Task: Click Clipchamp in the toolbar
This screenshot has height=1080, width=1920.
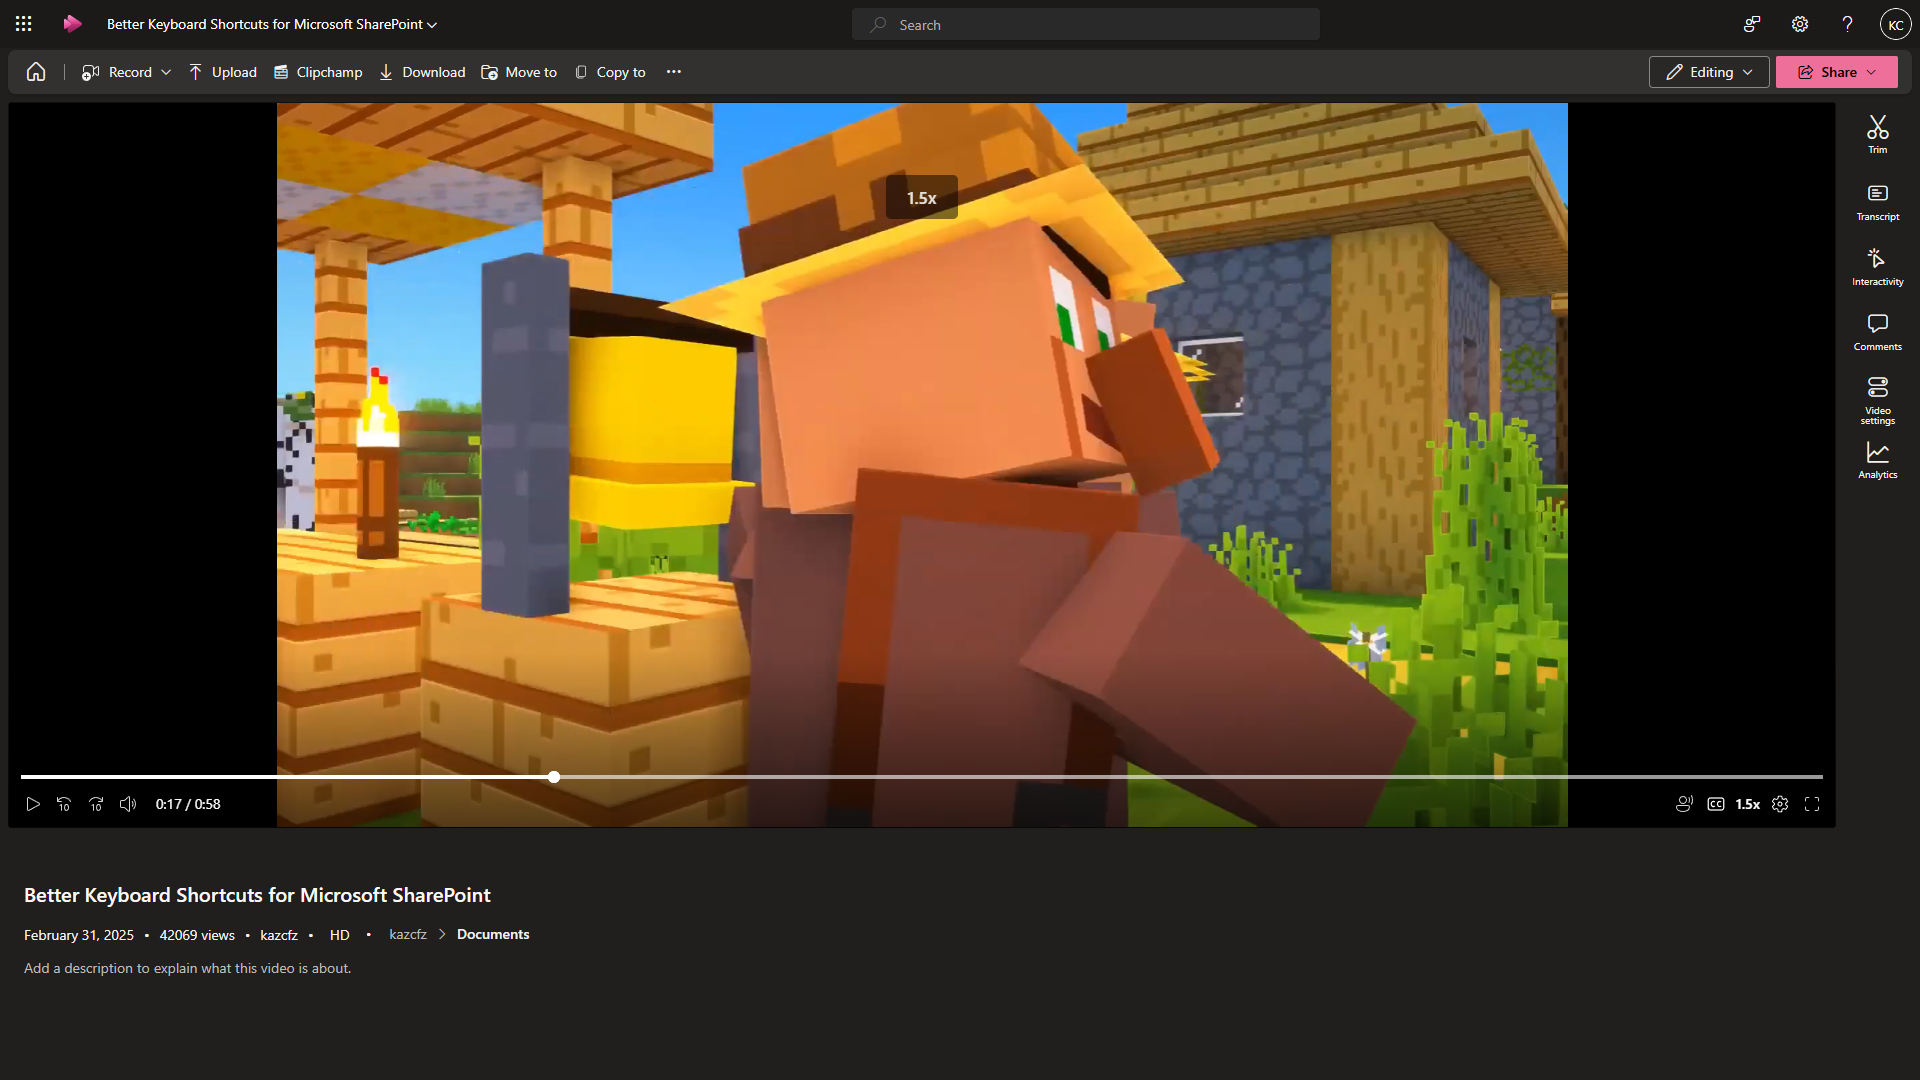Action: click(x=318, y=72)
